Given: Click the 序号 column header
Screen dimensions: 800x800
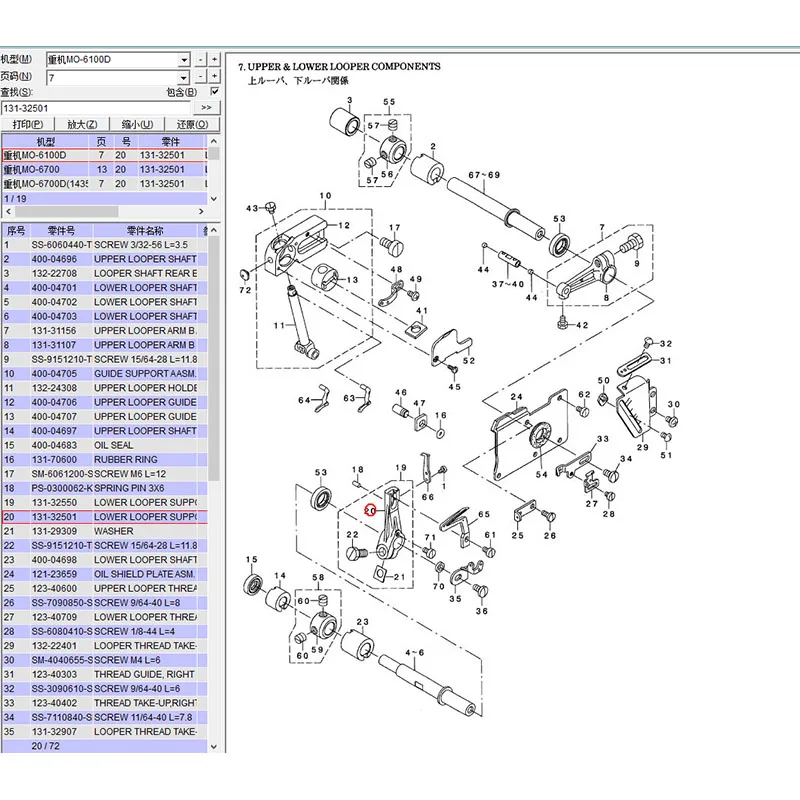Looking at the screenshot, I should click(15, 231).
